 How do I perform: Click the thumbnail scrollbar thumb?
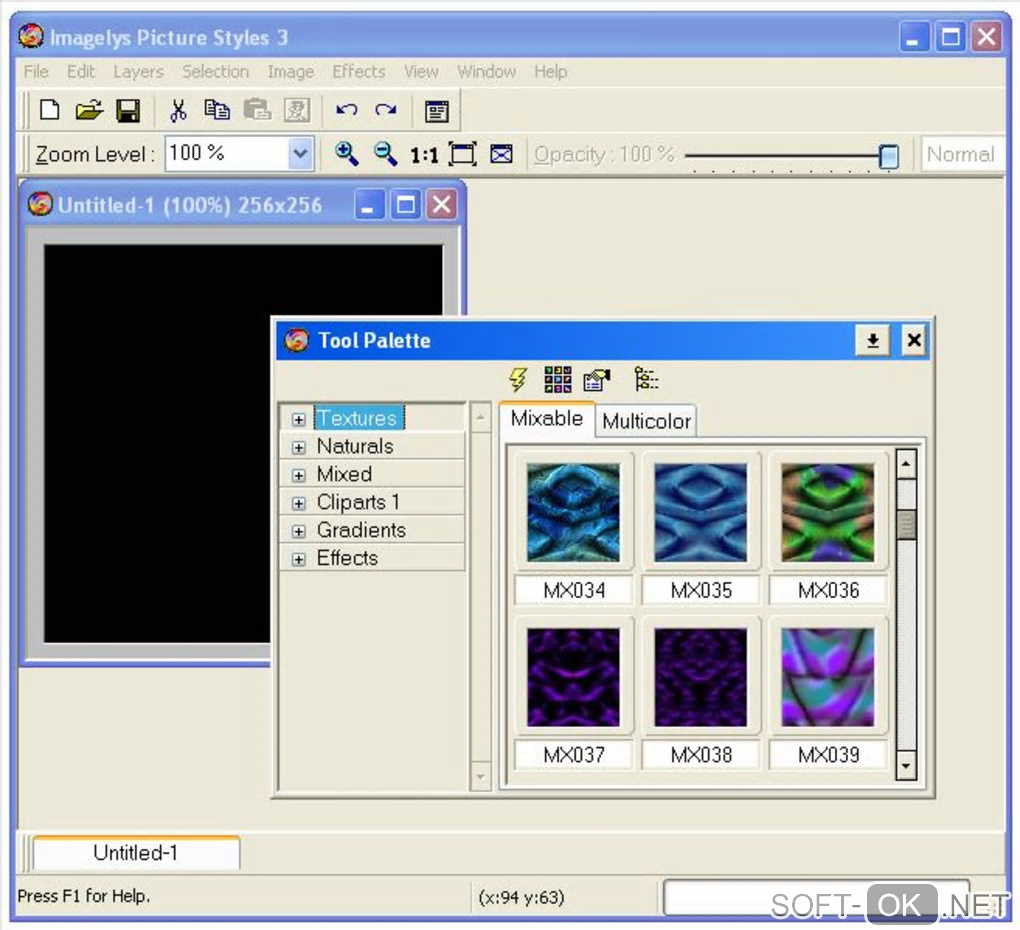(x=906, y=524)
